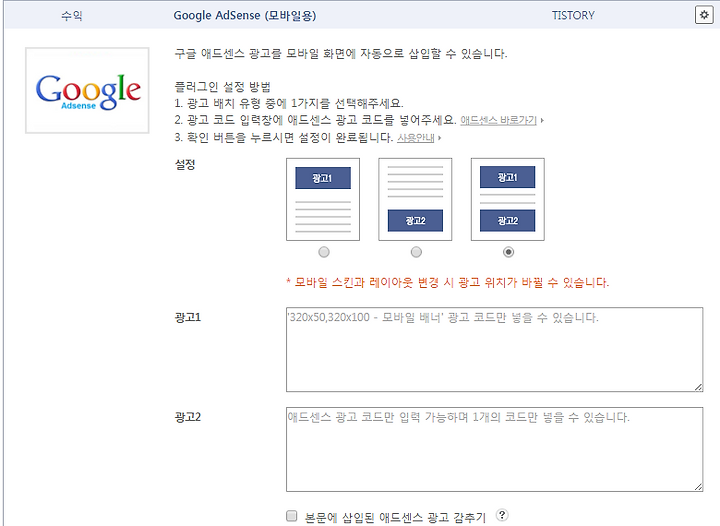Click the layout preview showing both 광고1 and 광고2
720x526 pixels.
click(x=508, y=199)
